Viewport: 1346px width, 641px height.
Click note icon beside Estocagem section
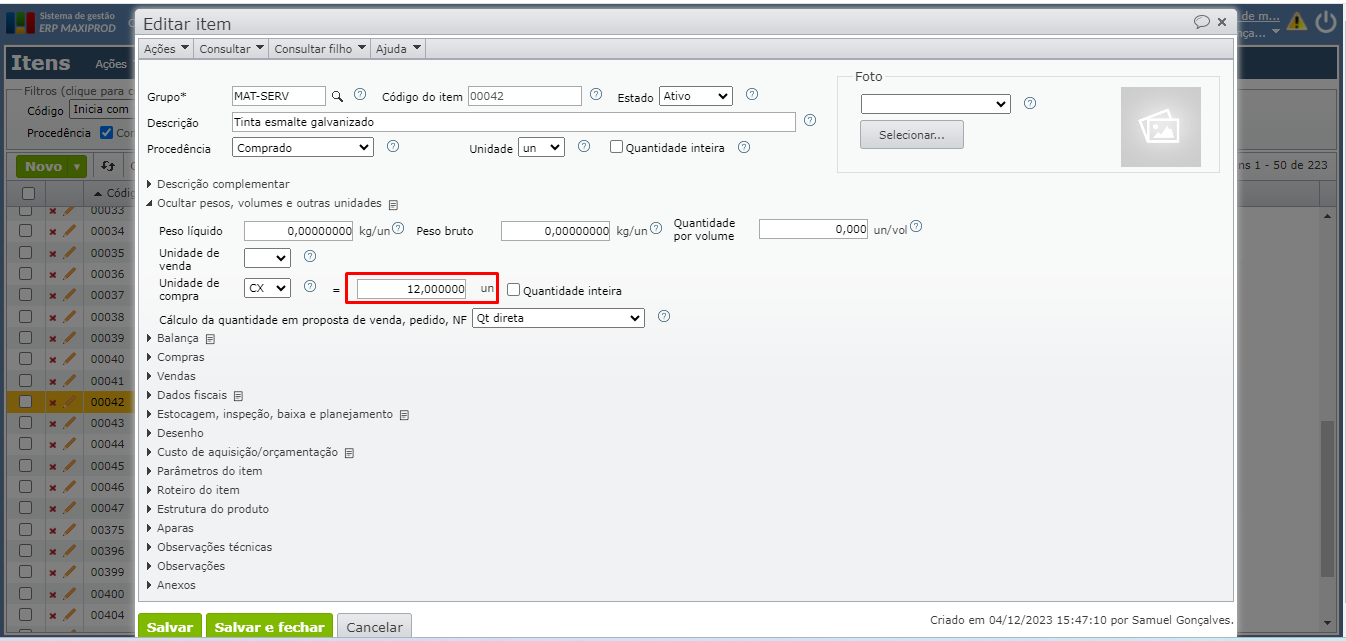404,415
